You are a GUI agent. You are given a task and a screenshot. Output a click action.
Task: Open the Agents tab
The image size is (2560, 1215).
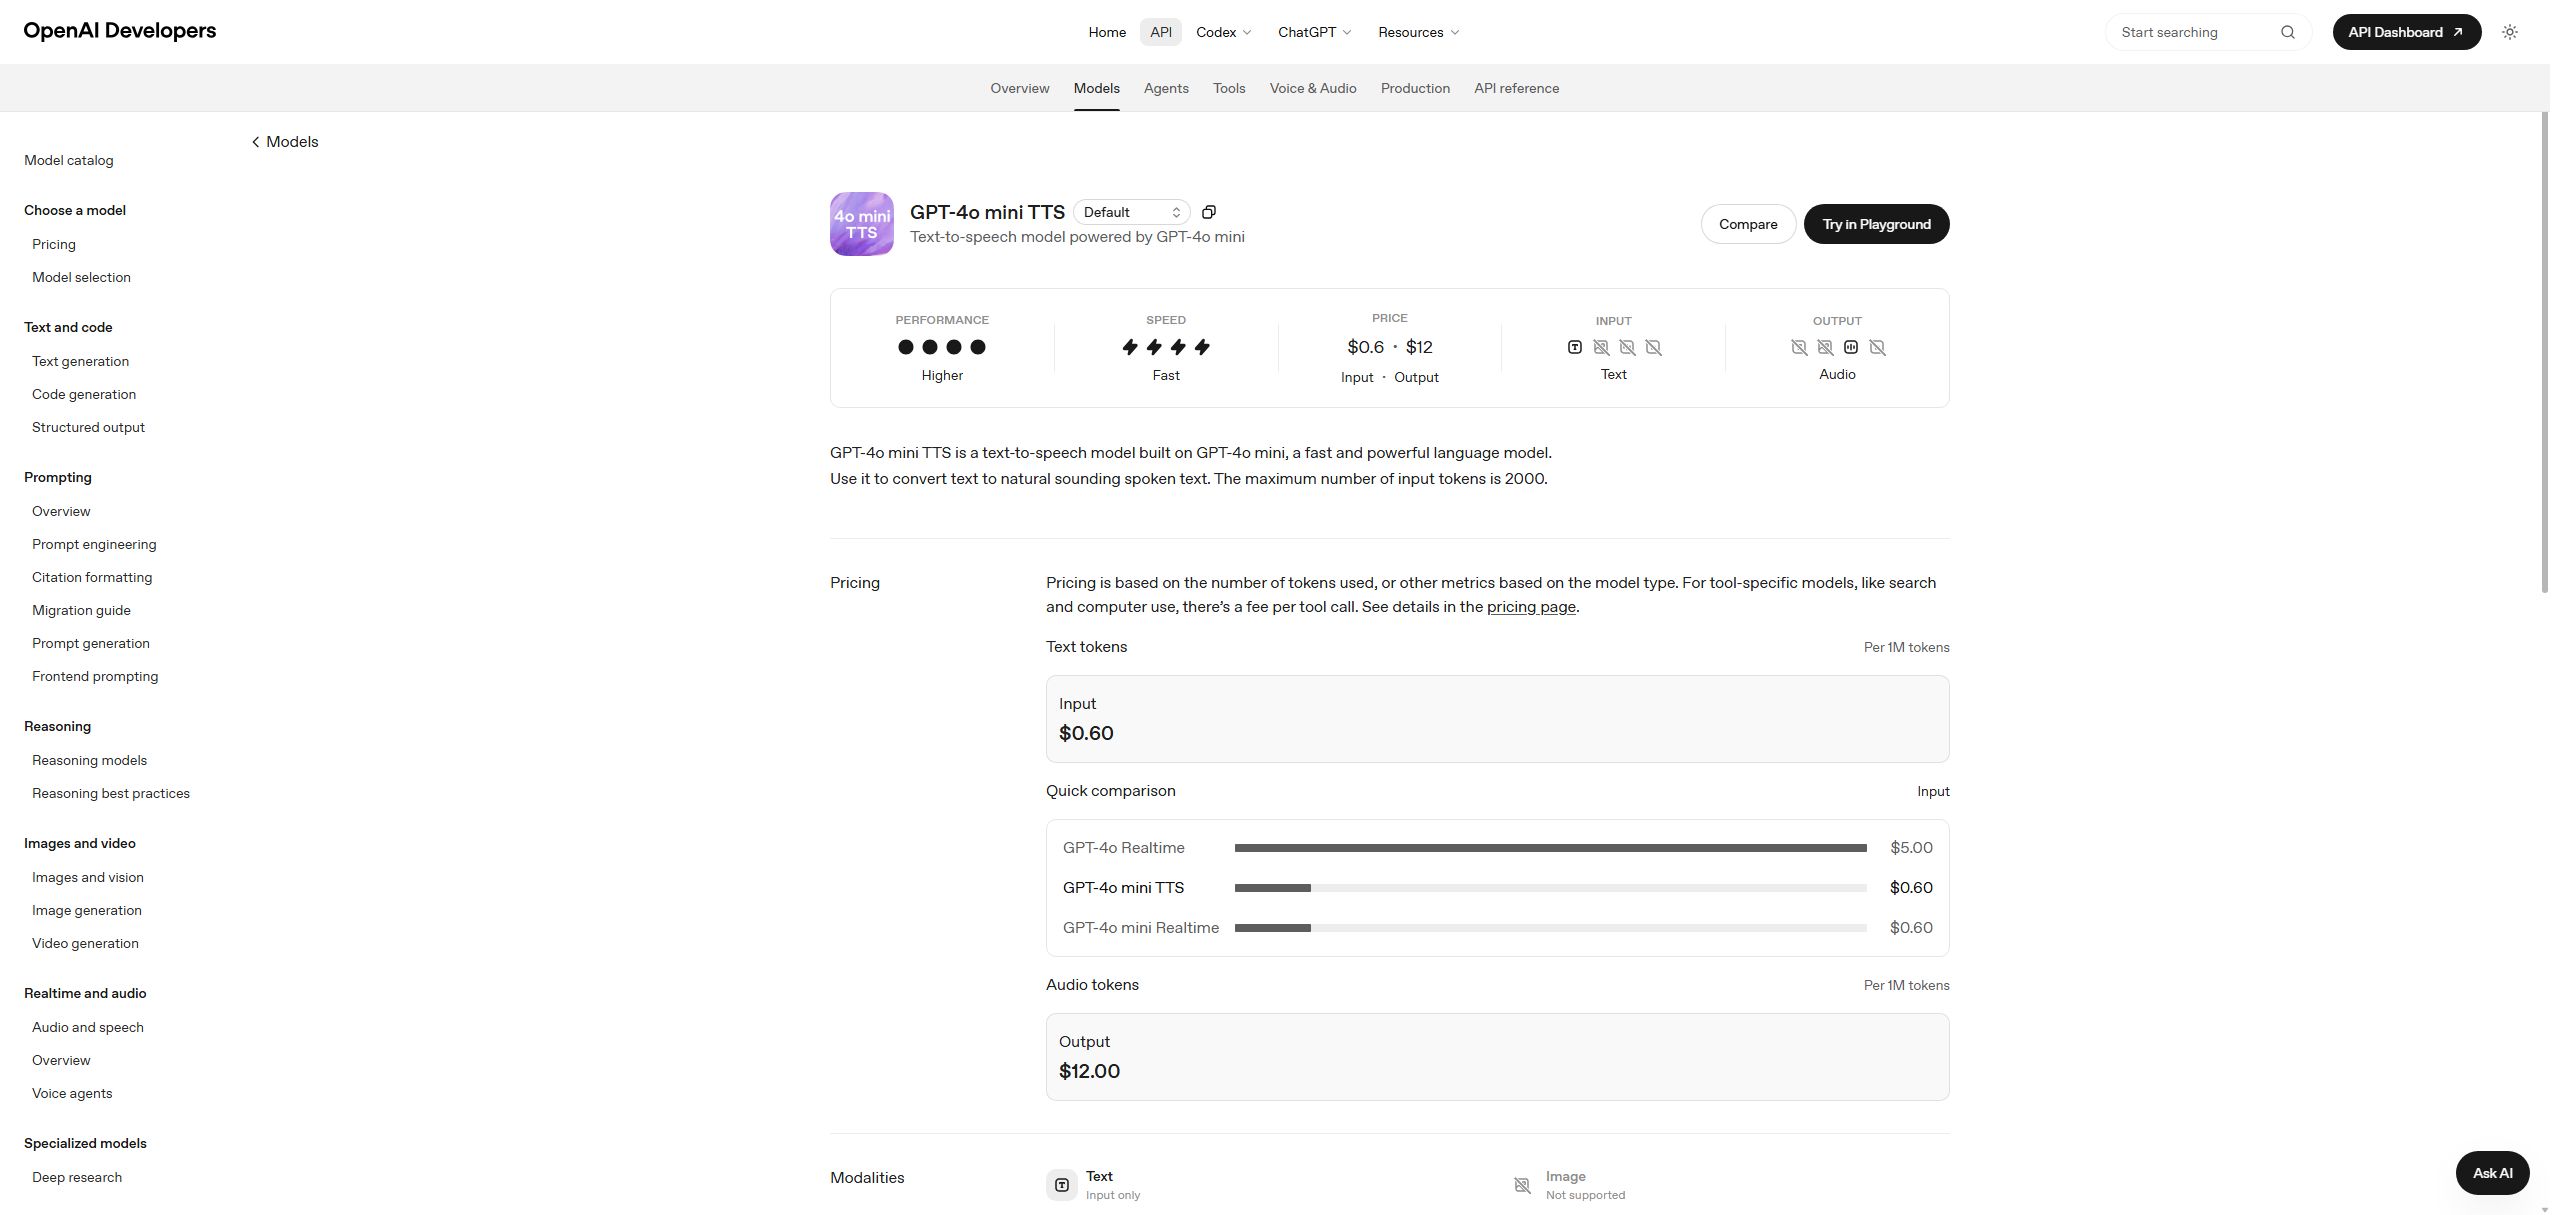click(x=1166, y=88)
